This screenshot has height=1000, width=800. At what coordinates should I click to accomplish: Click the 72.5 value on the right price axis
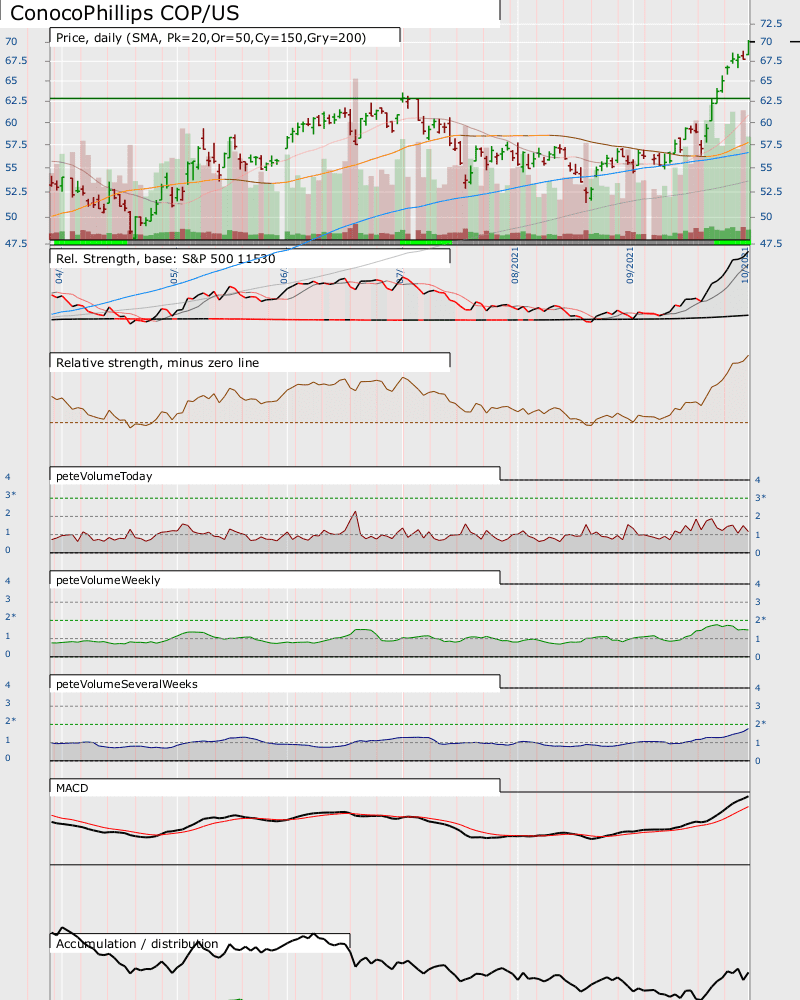[771, 24]
